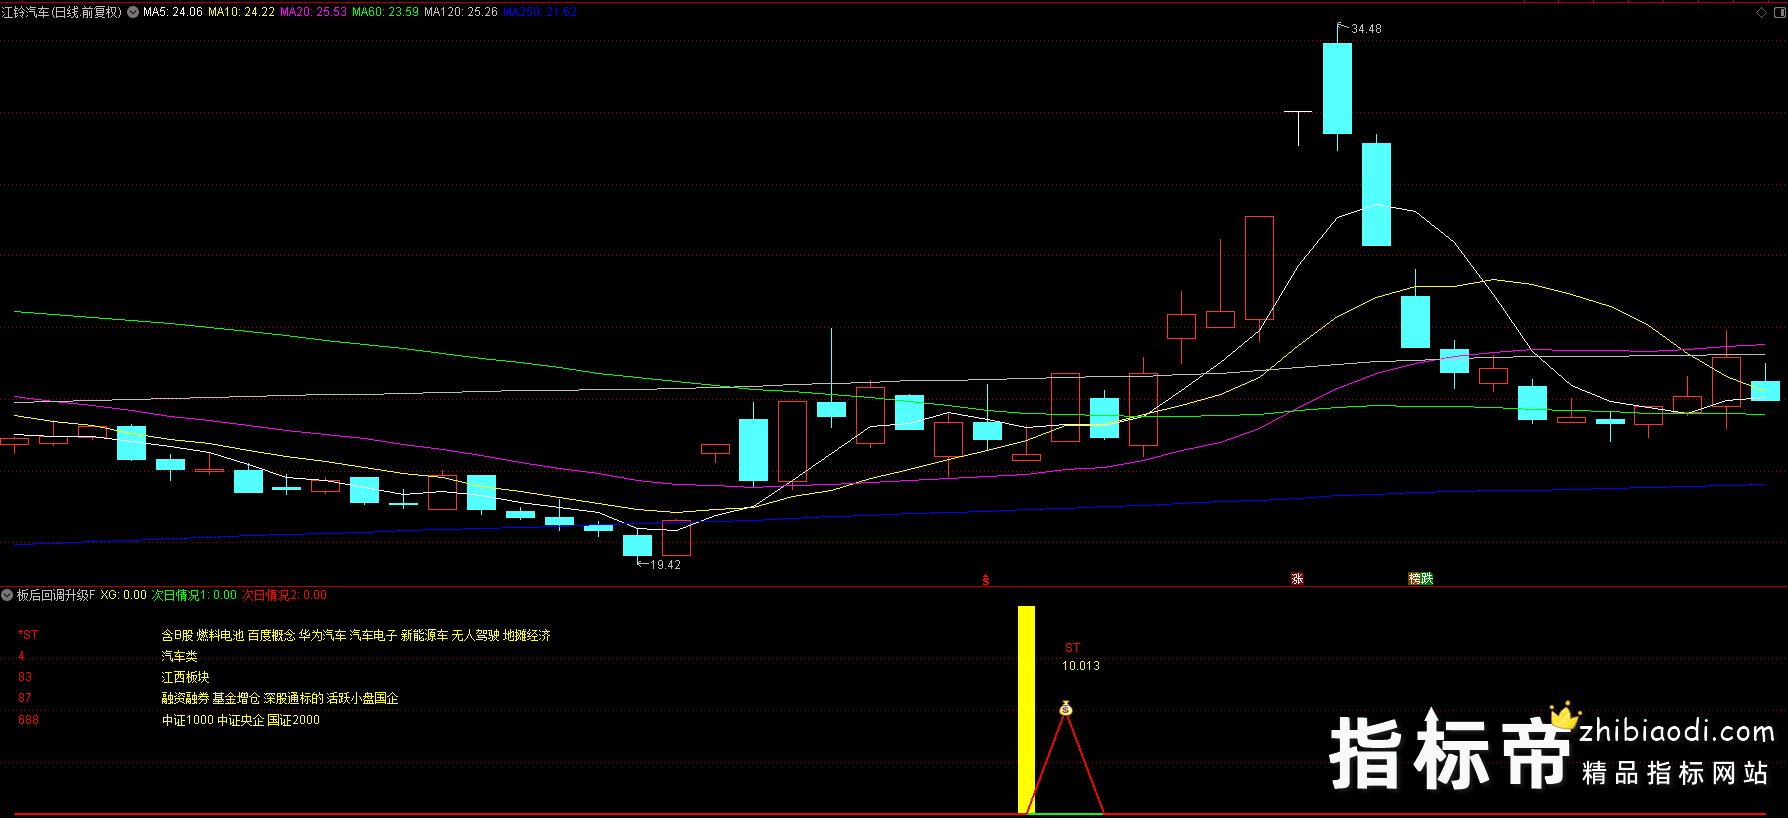1788x818 pixels.
Task: Click the tall yellow signal bar
Action: pos(1026,710)
